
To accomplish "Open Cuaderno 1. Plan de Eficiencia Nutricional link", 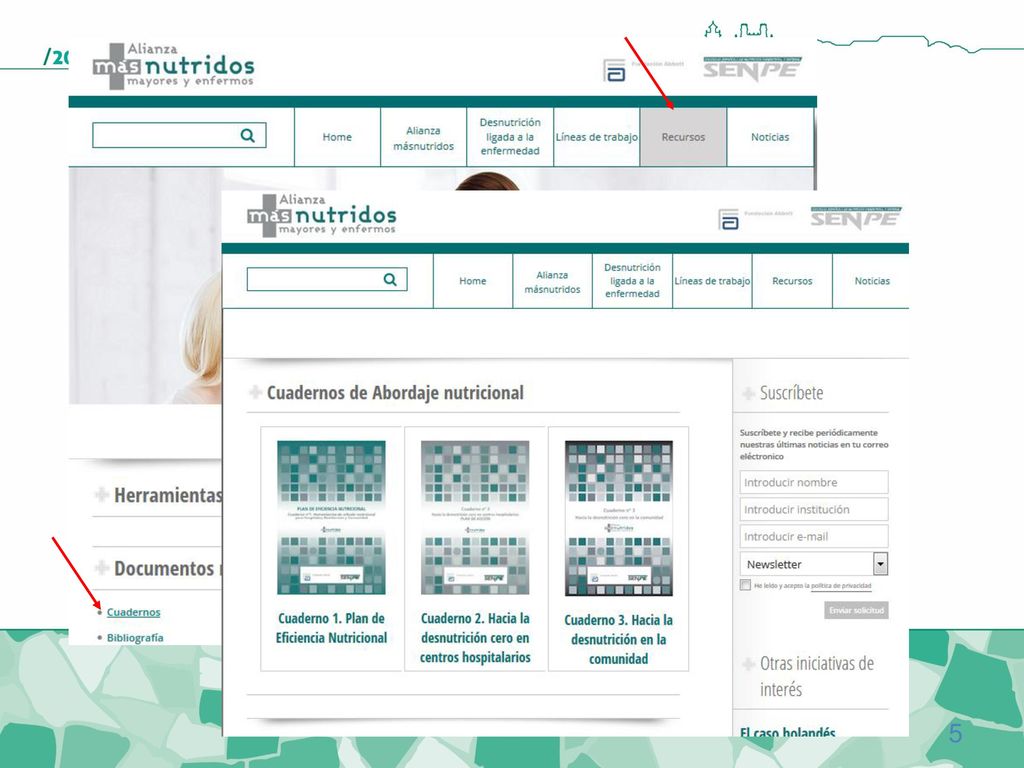I will coord(331,628).
